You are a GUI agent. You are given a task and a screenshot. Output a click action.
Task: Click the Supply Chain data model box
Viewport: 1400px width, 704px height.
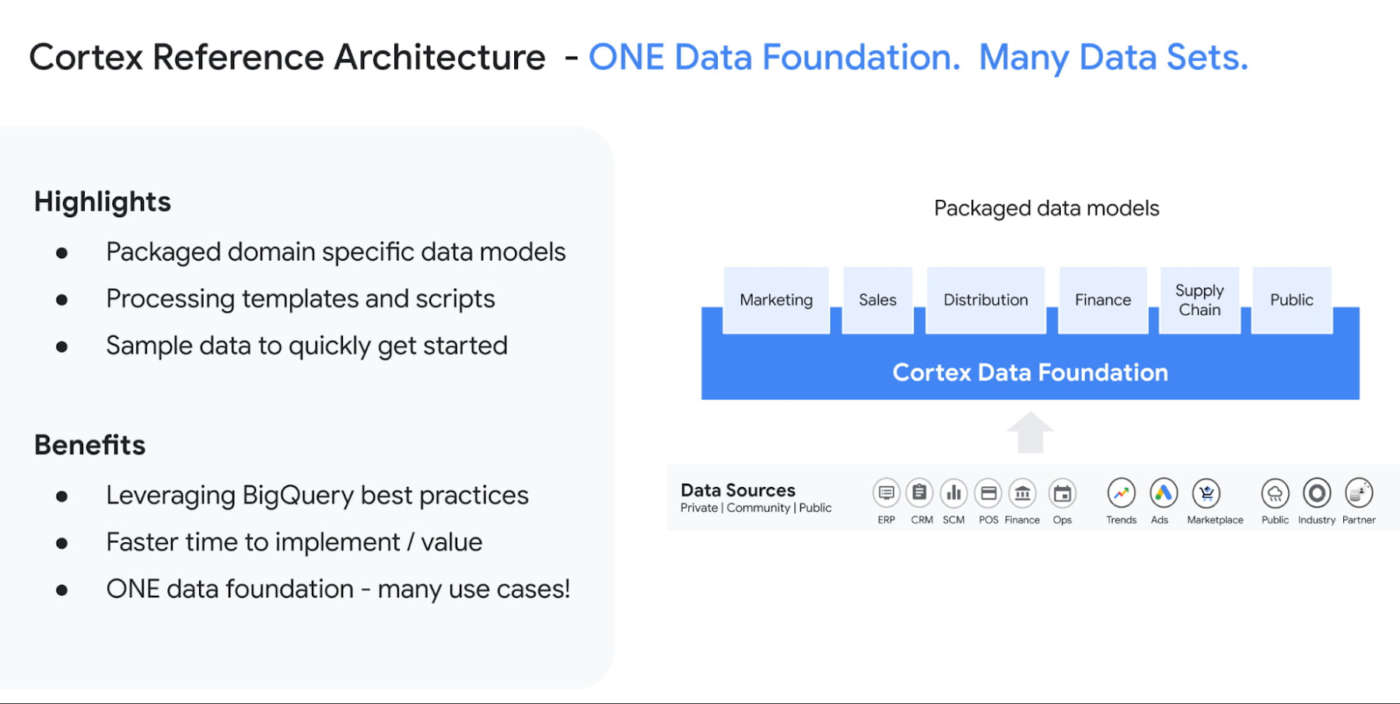coord(1199,299)
